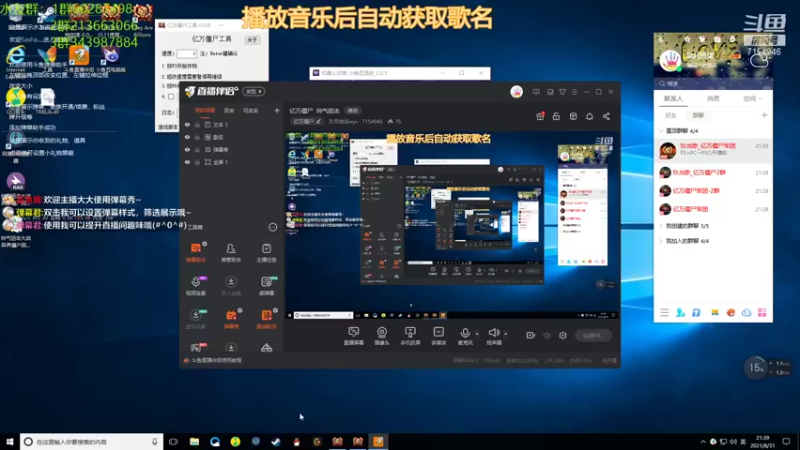800x450 pixels.
Task: Toggle visibility of 弹幕秀 source
Action: 187,149
